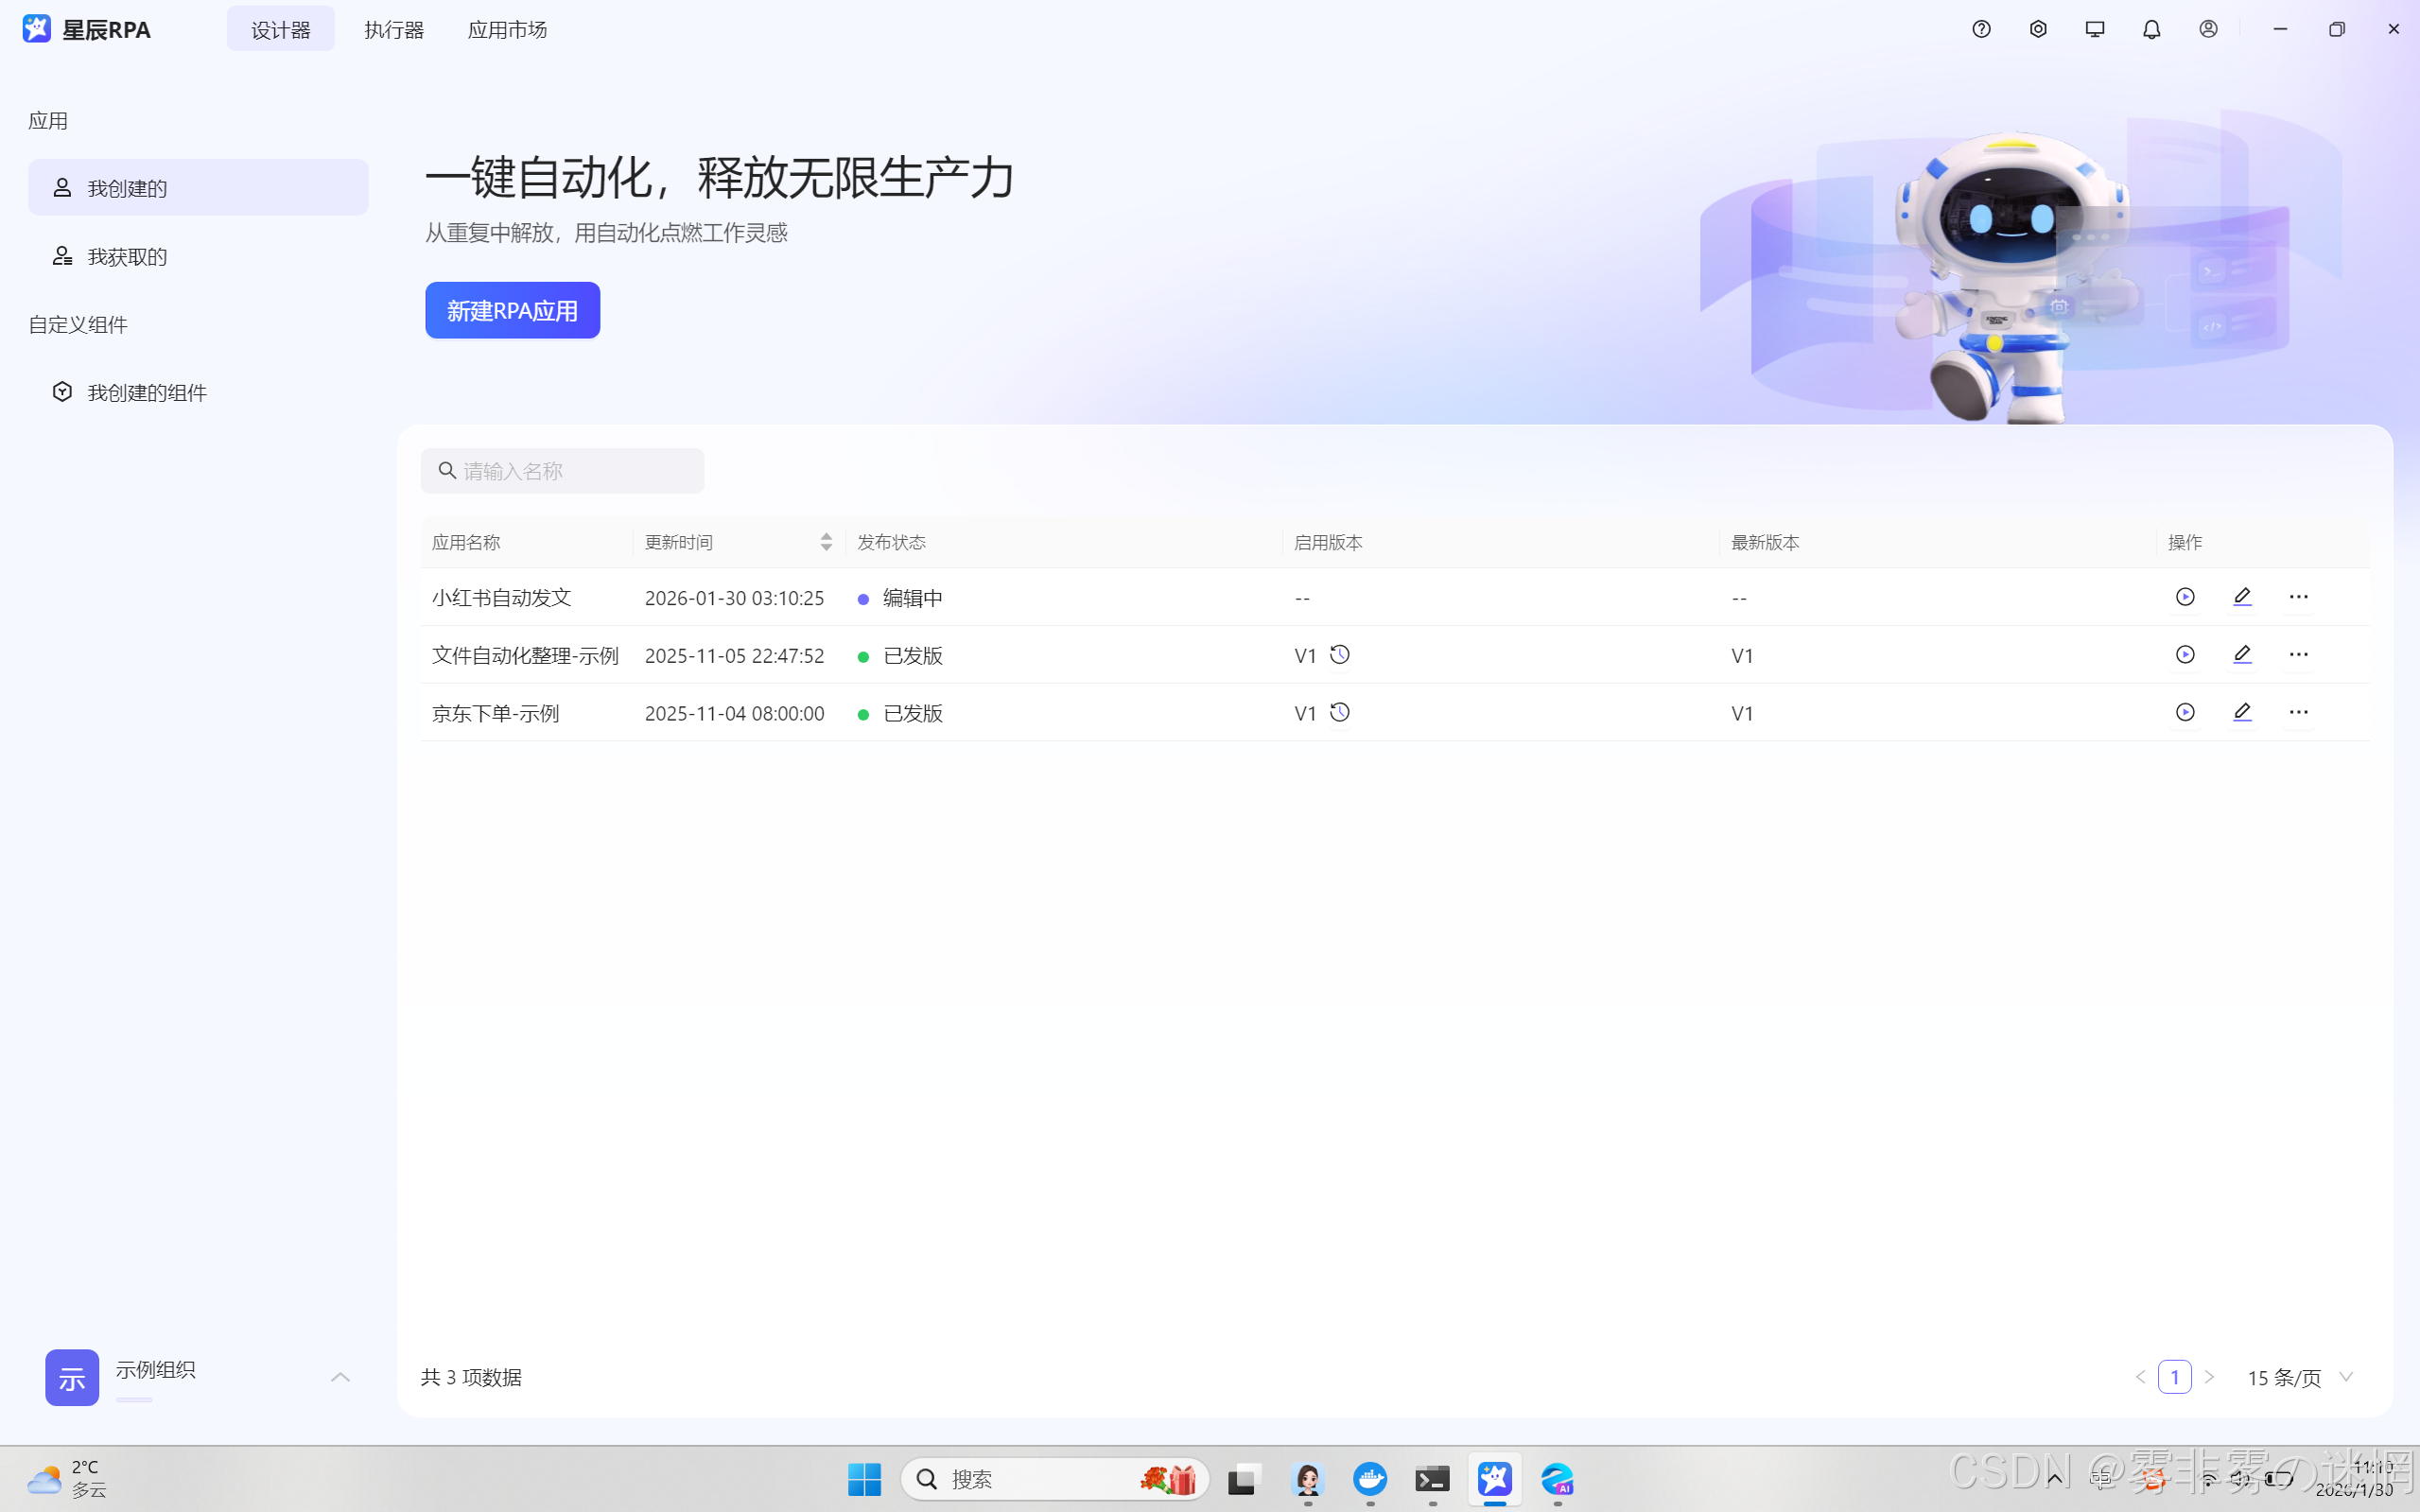Switch to the 设计器 tab
The height and width of the screenshot is (1512, 2420).
281,30
